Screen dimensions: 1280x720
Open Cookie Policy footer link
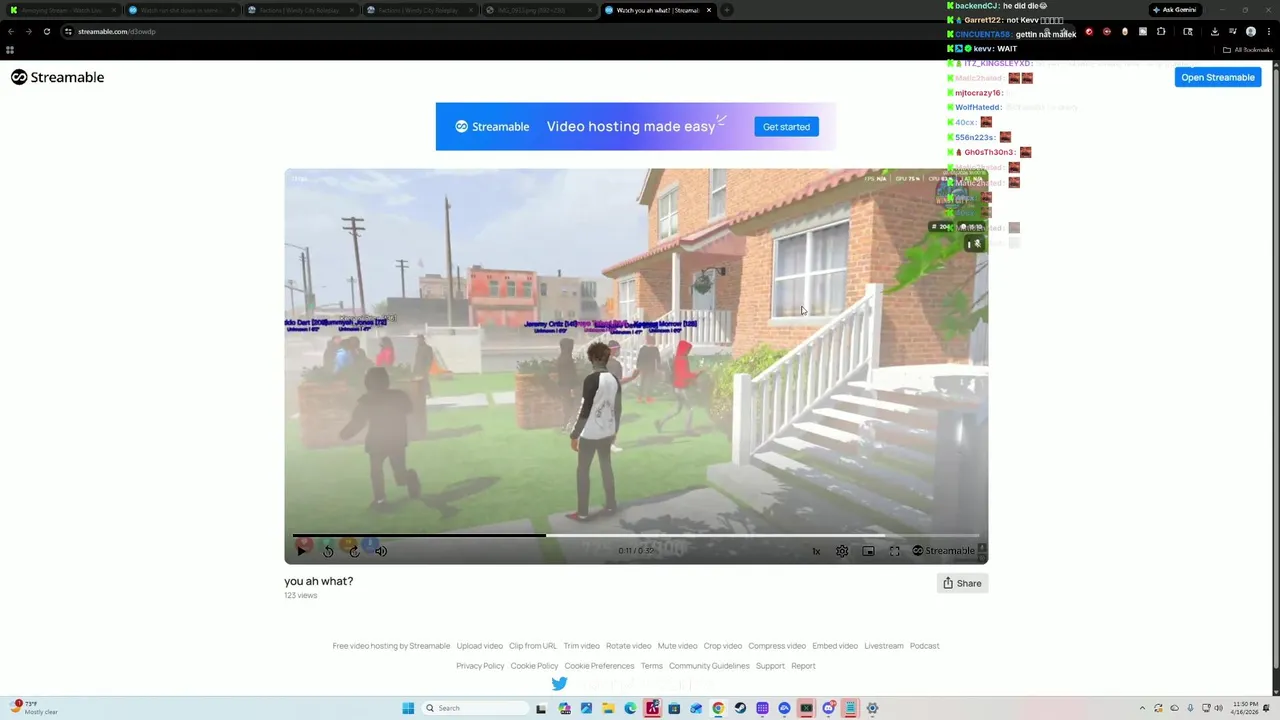click(534, 666)
